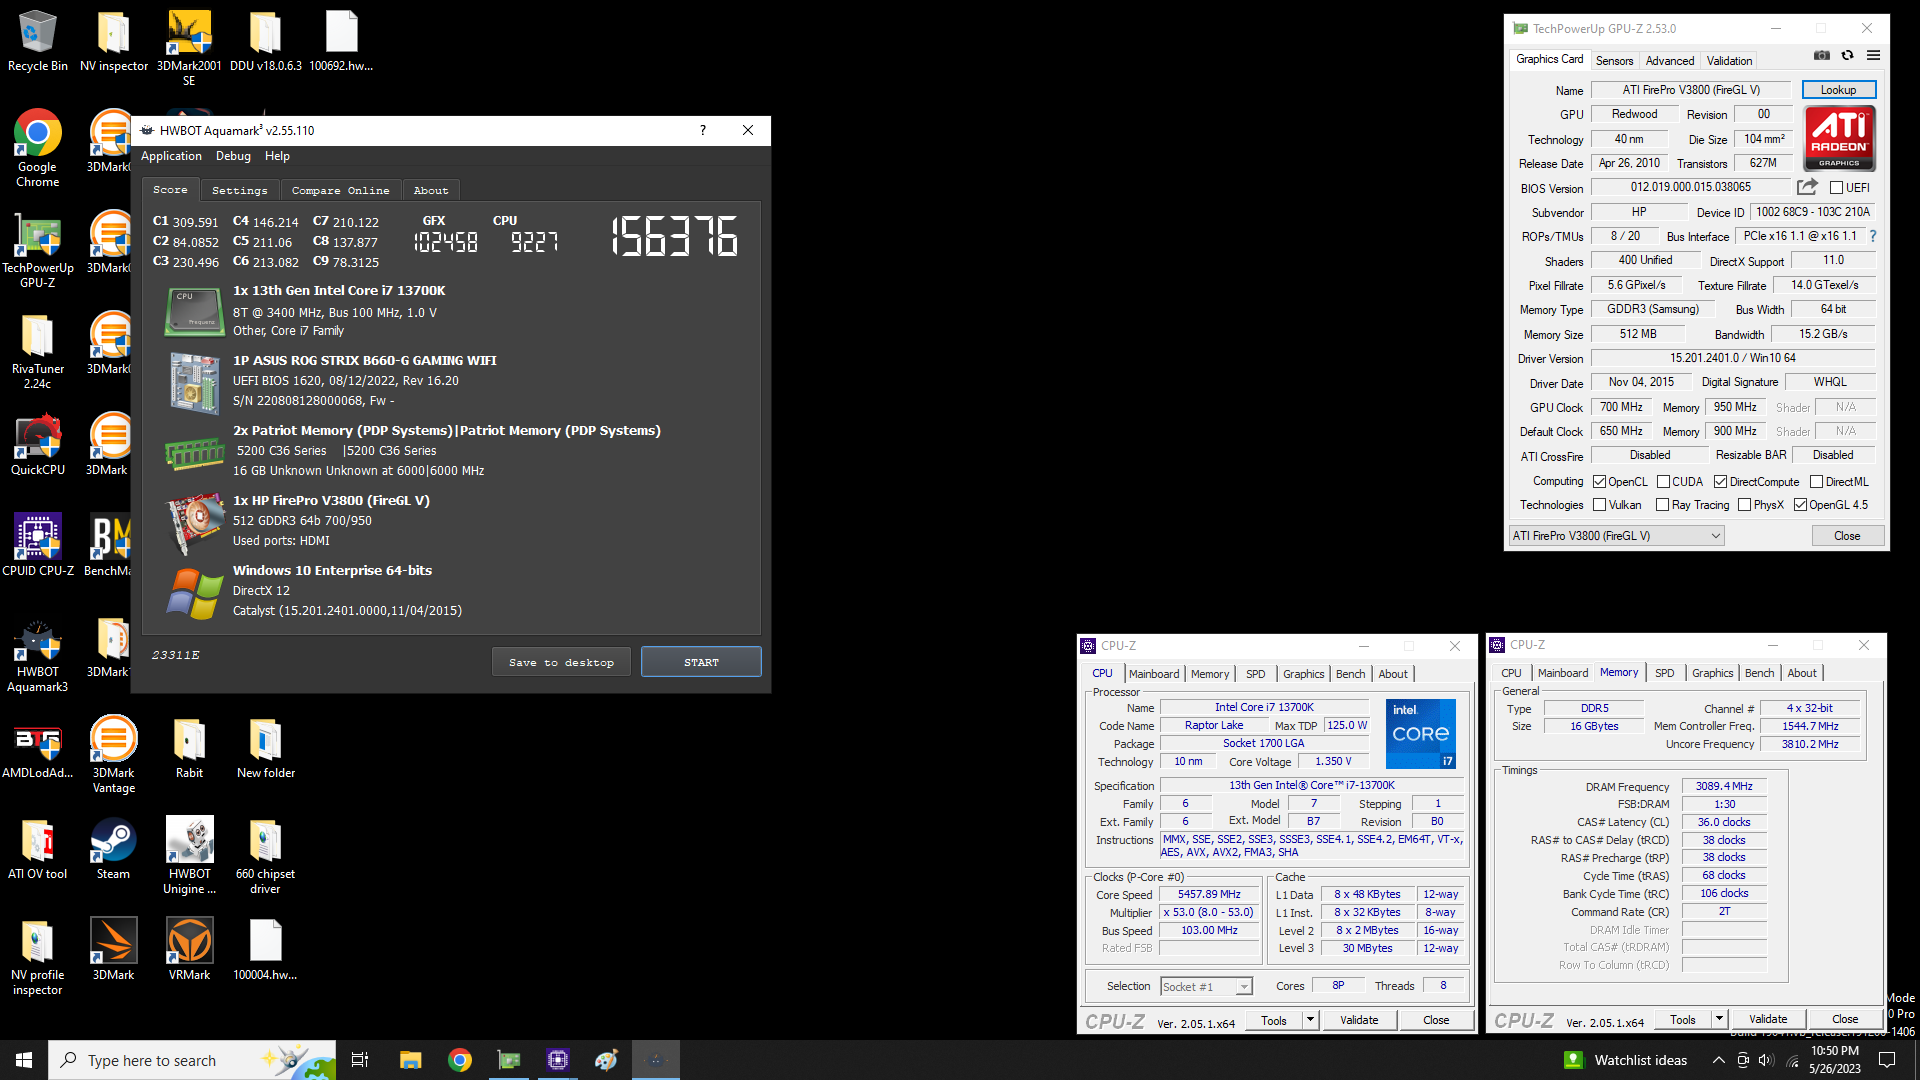Click Type here to search box
Viewport: 1920px width, 1080px height.
point(192,1060)
